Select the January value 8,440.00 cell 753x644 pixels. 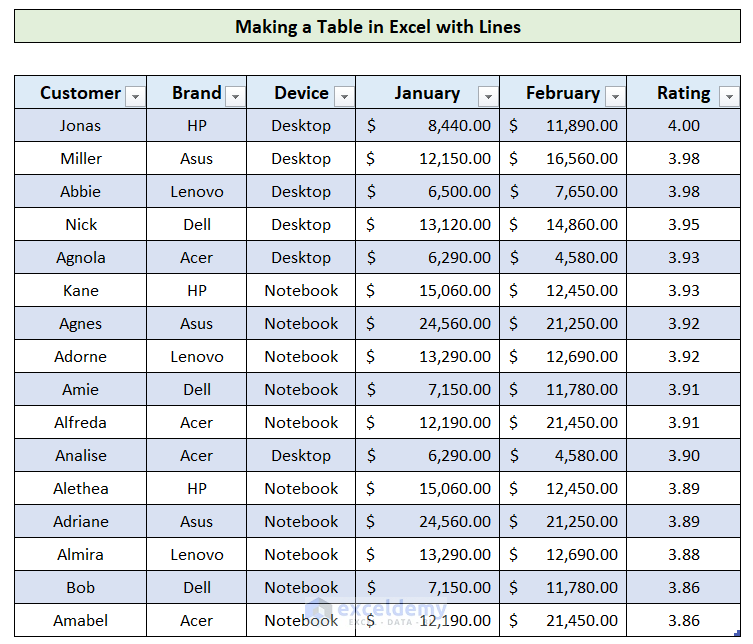427,125
